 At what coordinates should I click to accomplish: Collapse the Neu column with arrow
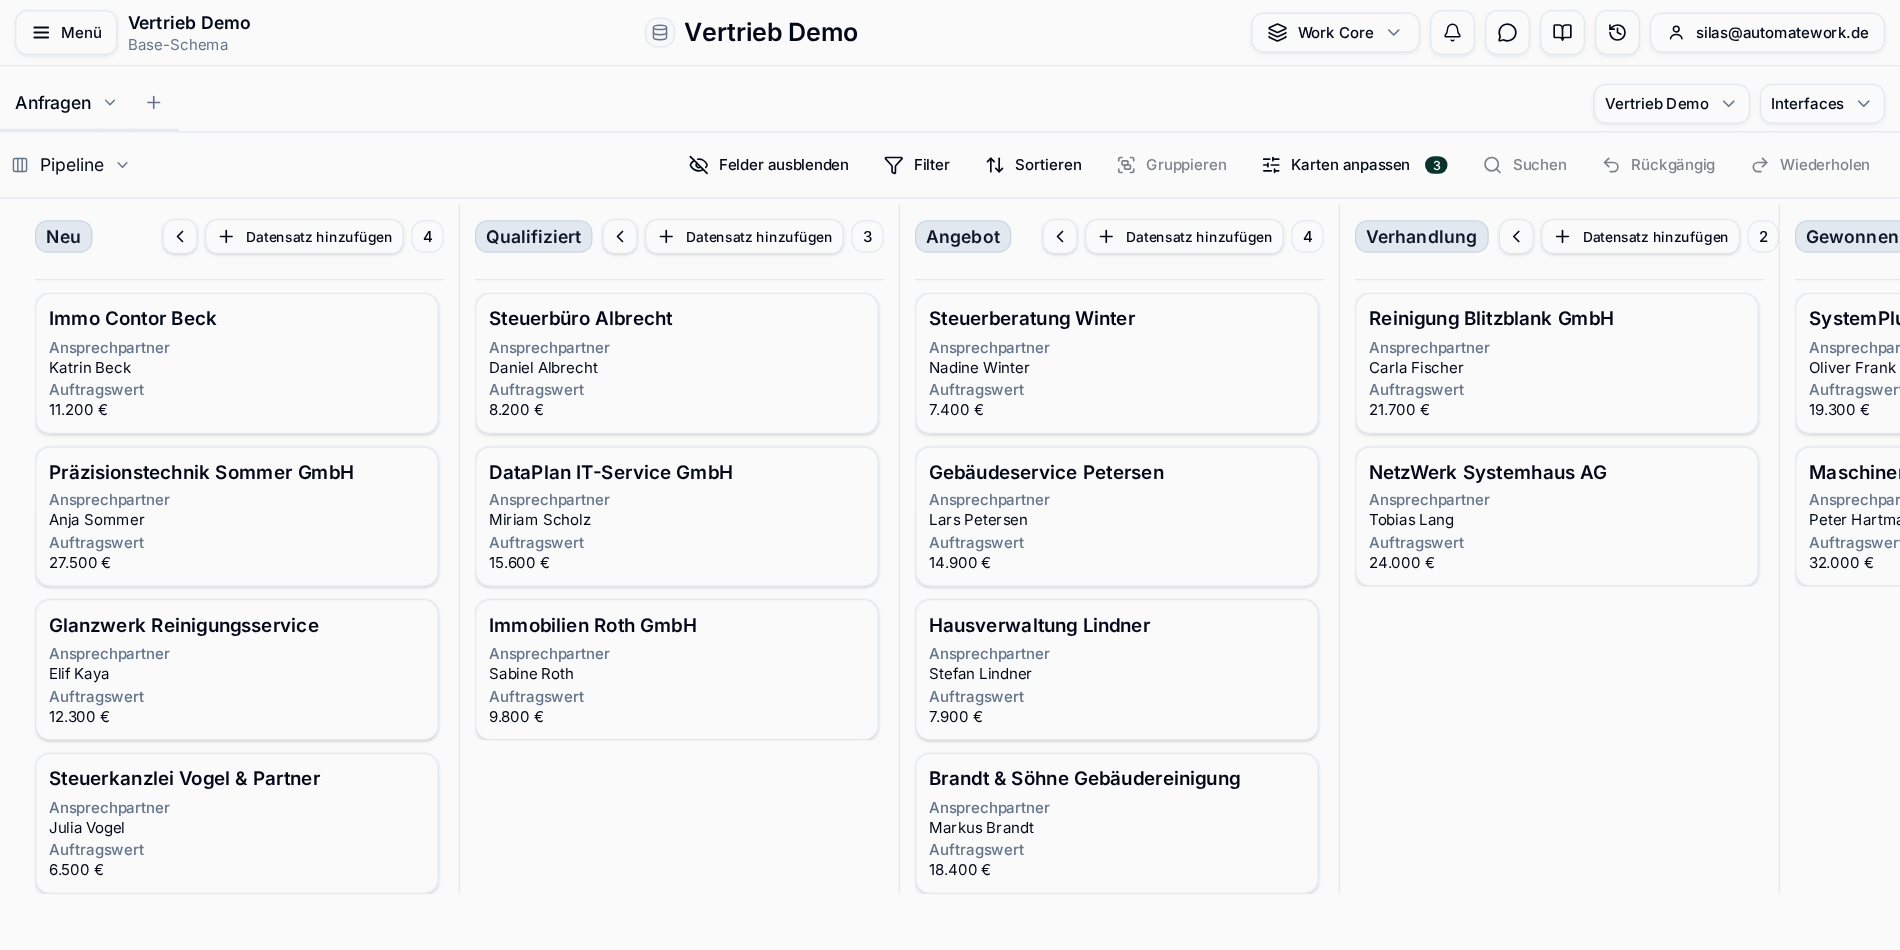coord(180,237)
